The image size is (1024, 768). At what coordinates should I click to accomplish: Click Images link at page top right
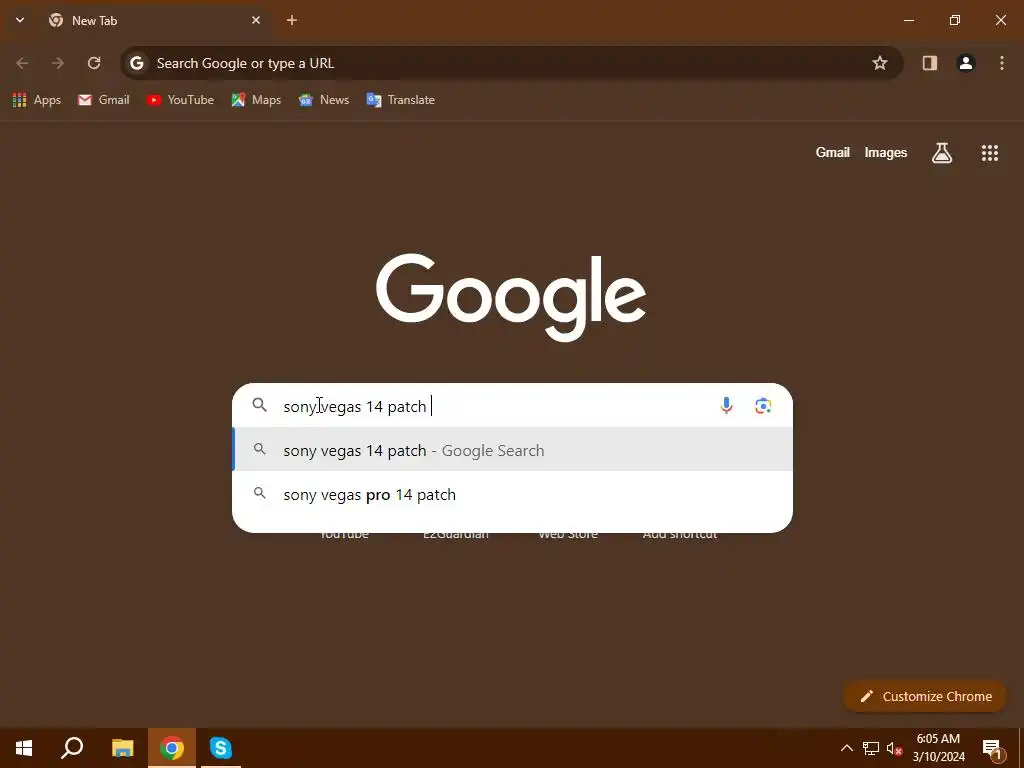click(x=886, y=153)
